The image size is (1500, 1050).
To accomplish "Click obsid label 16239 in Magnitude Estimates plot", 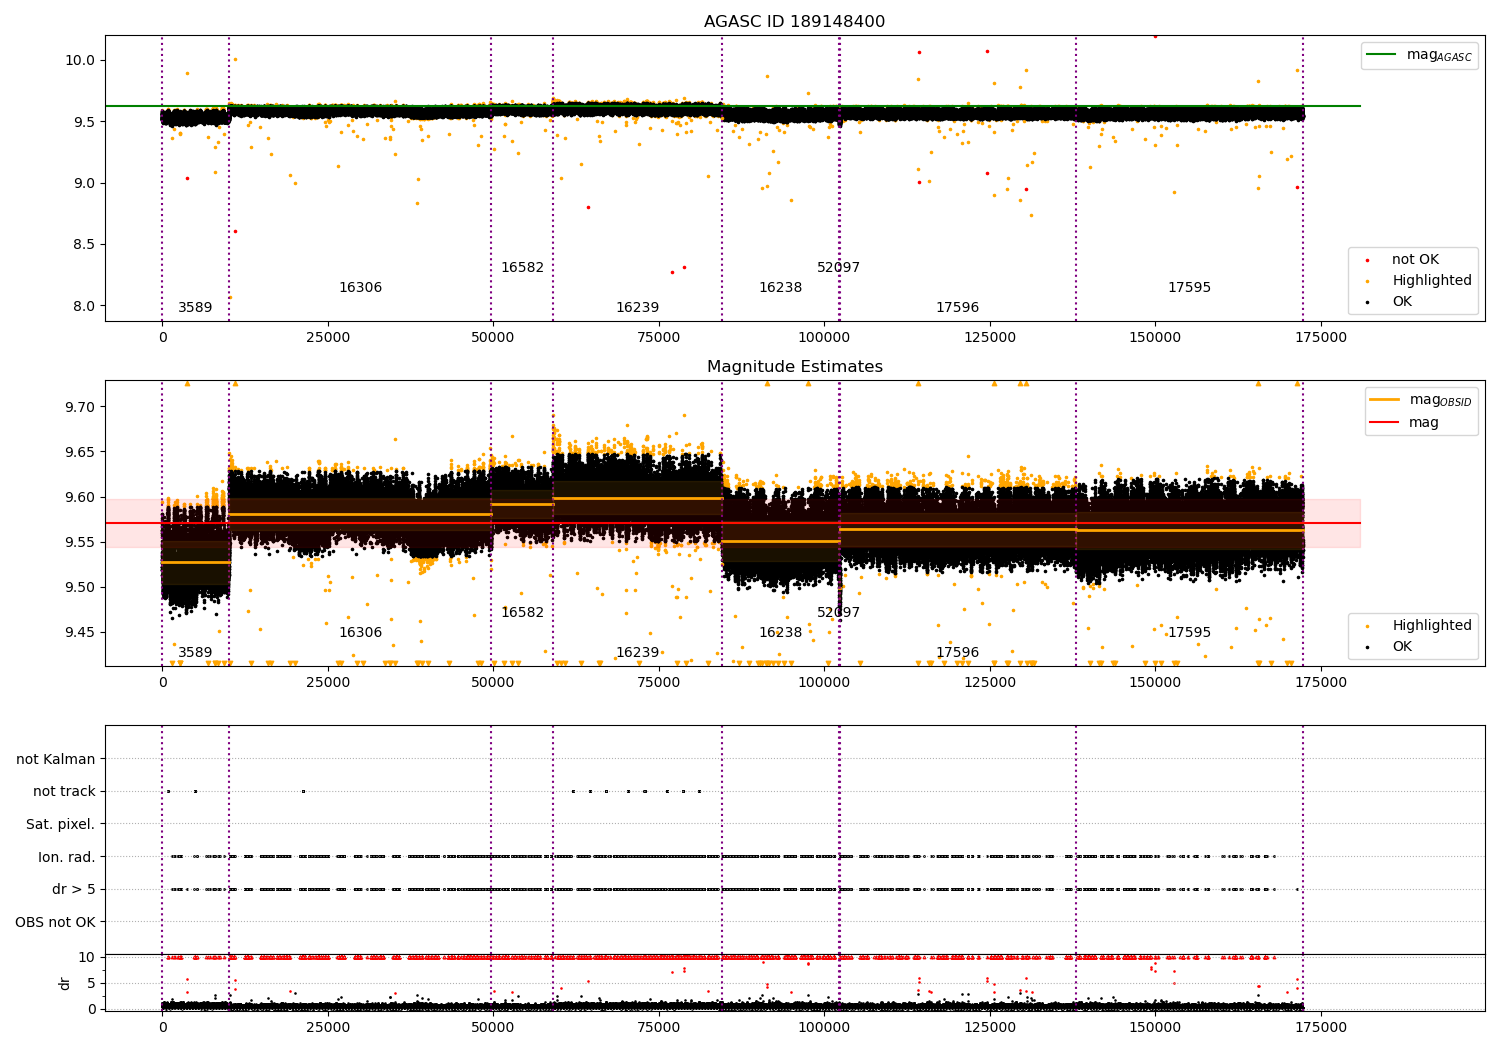I will coord(637,653).
